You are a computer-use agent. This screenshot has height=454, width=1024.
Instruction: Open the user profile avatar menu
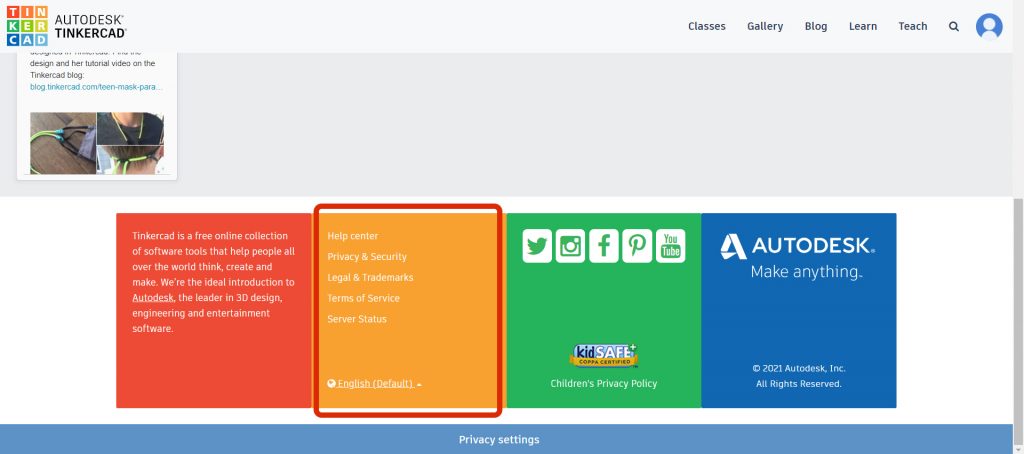pos(989,27)
